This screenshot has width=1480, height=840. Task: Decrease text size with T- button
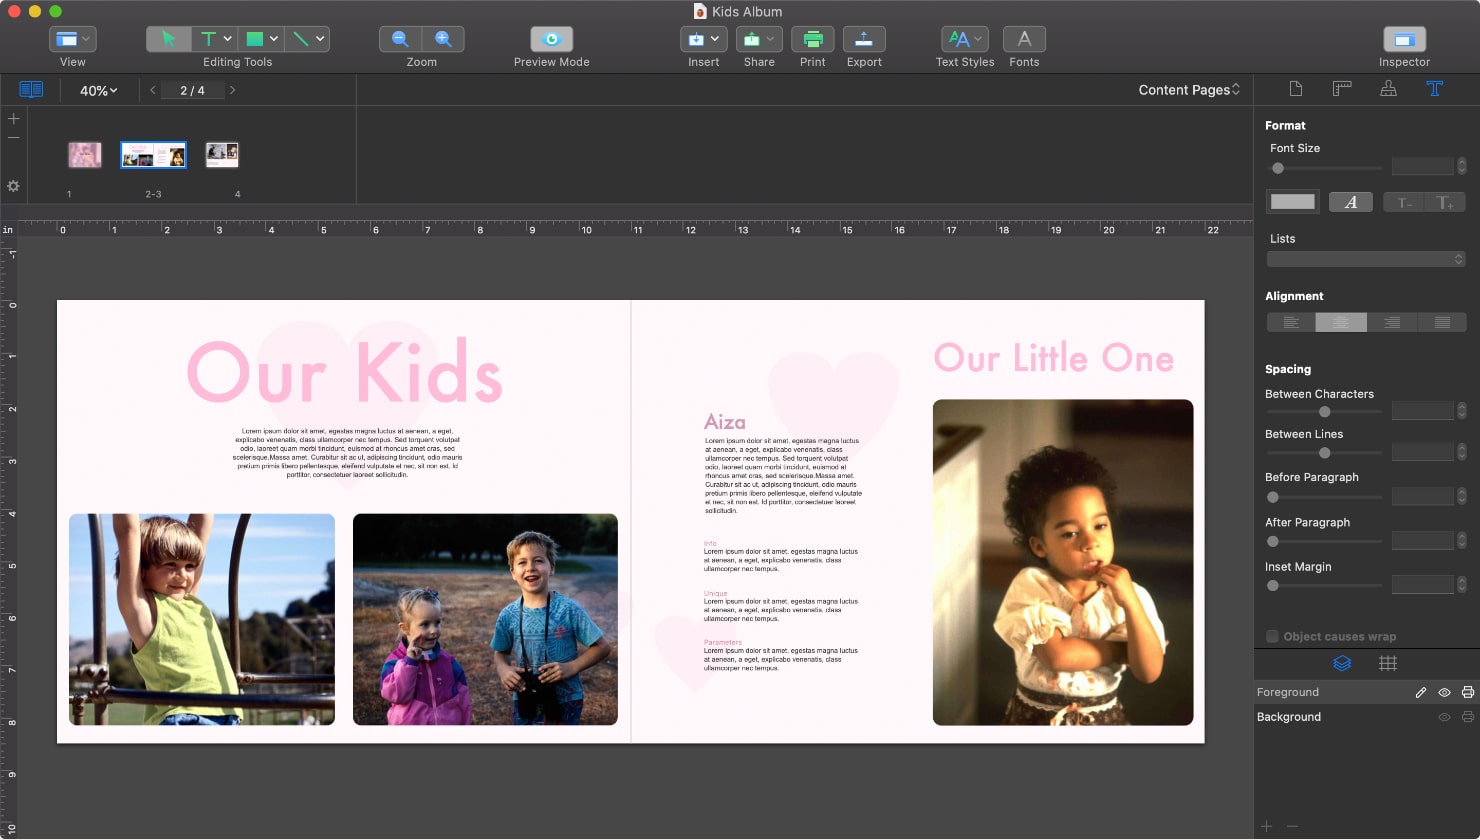1404,202
